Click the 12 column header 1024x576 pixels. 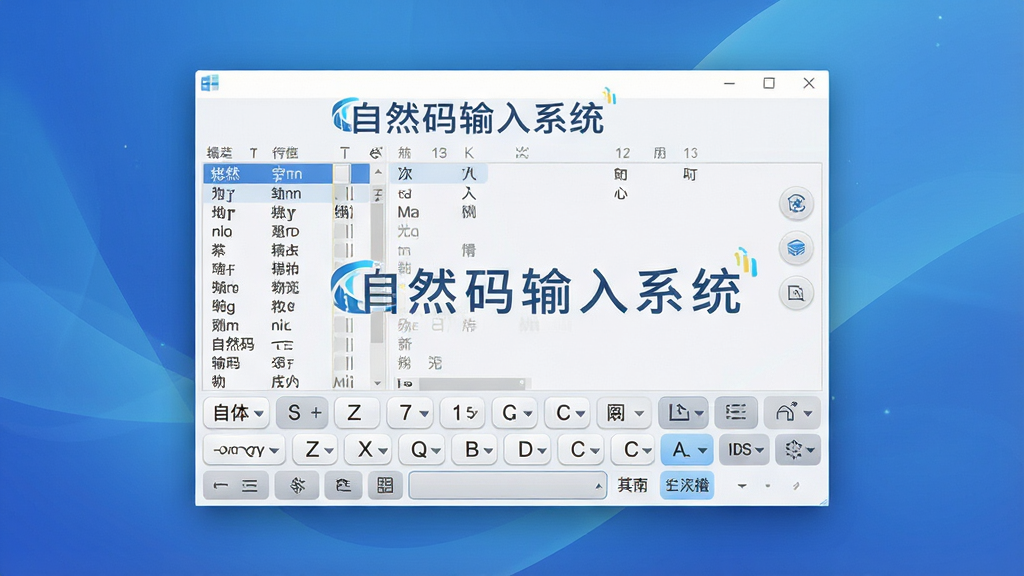click(622, 153)
